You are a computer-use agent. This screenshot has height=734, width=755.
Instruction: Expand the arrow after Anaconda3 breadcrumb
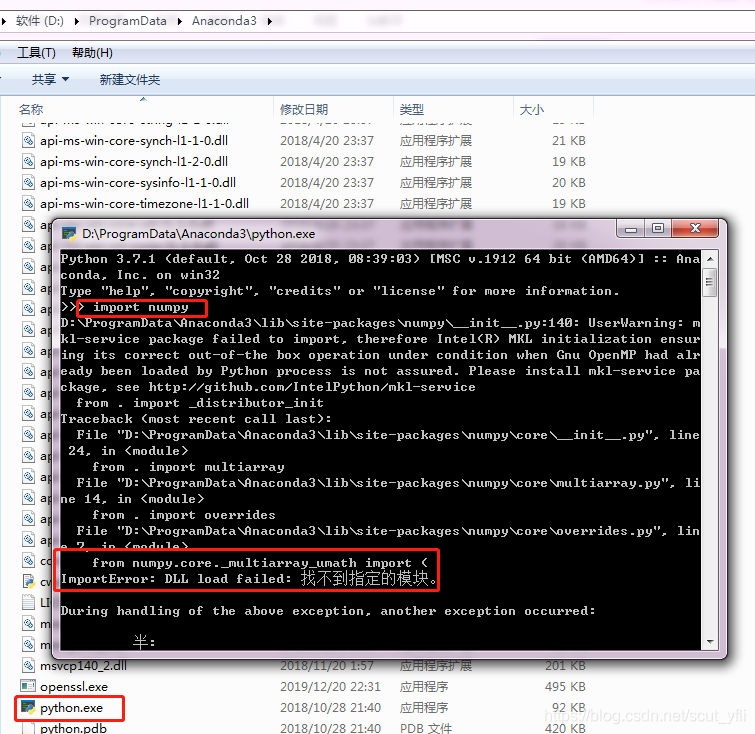tap(269, 21)
